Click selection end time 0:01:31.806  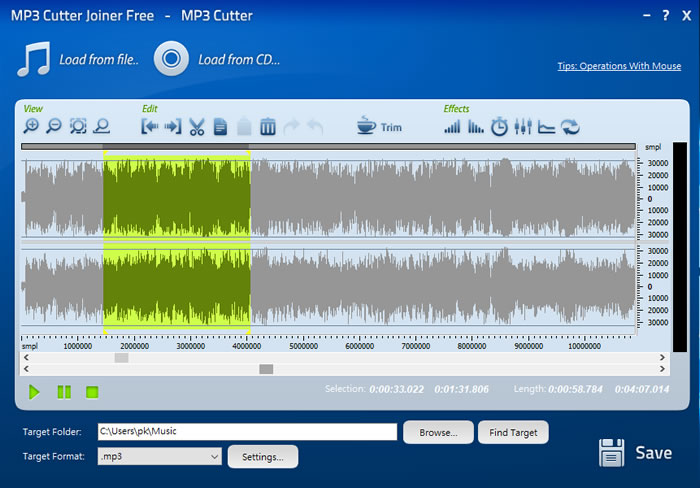[x=462, y=389]
